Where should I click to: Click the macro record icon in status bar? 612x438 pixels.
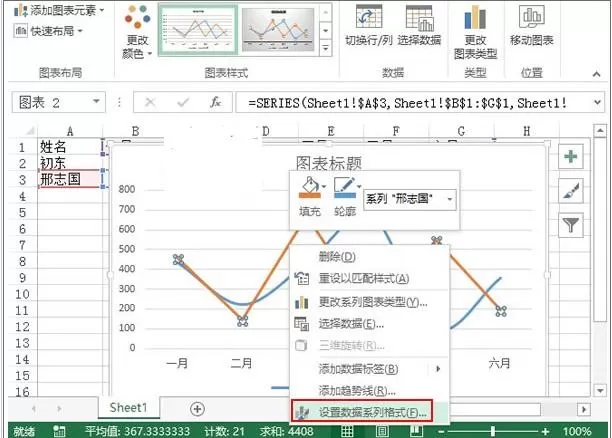pyautogui.click(x=59, y=431)
